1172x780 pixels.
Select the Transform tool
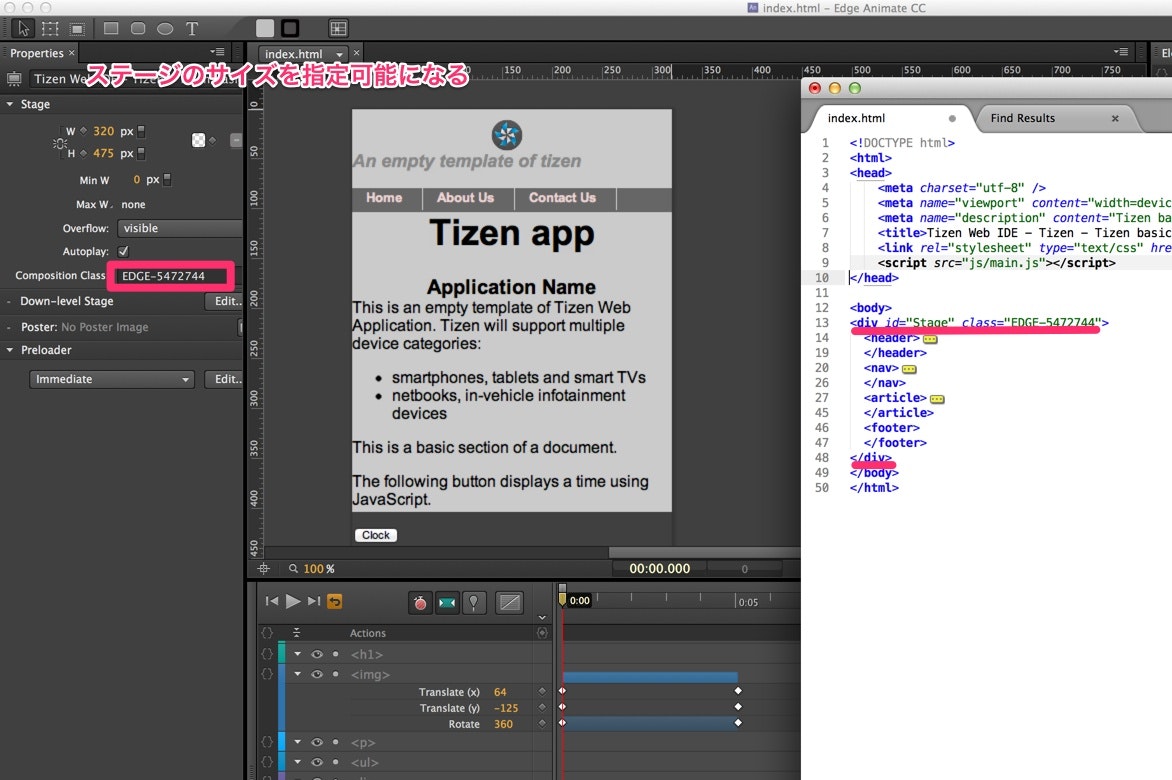tap(50, 28)
